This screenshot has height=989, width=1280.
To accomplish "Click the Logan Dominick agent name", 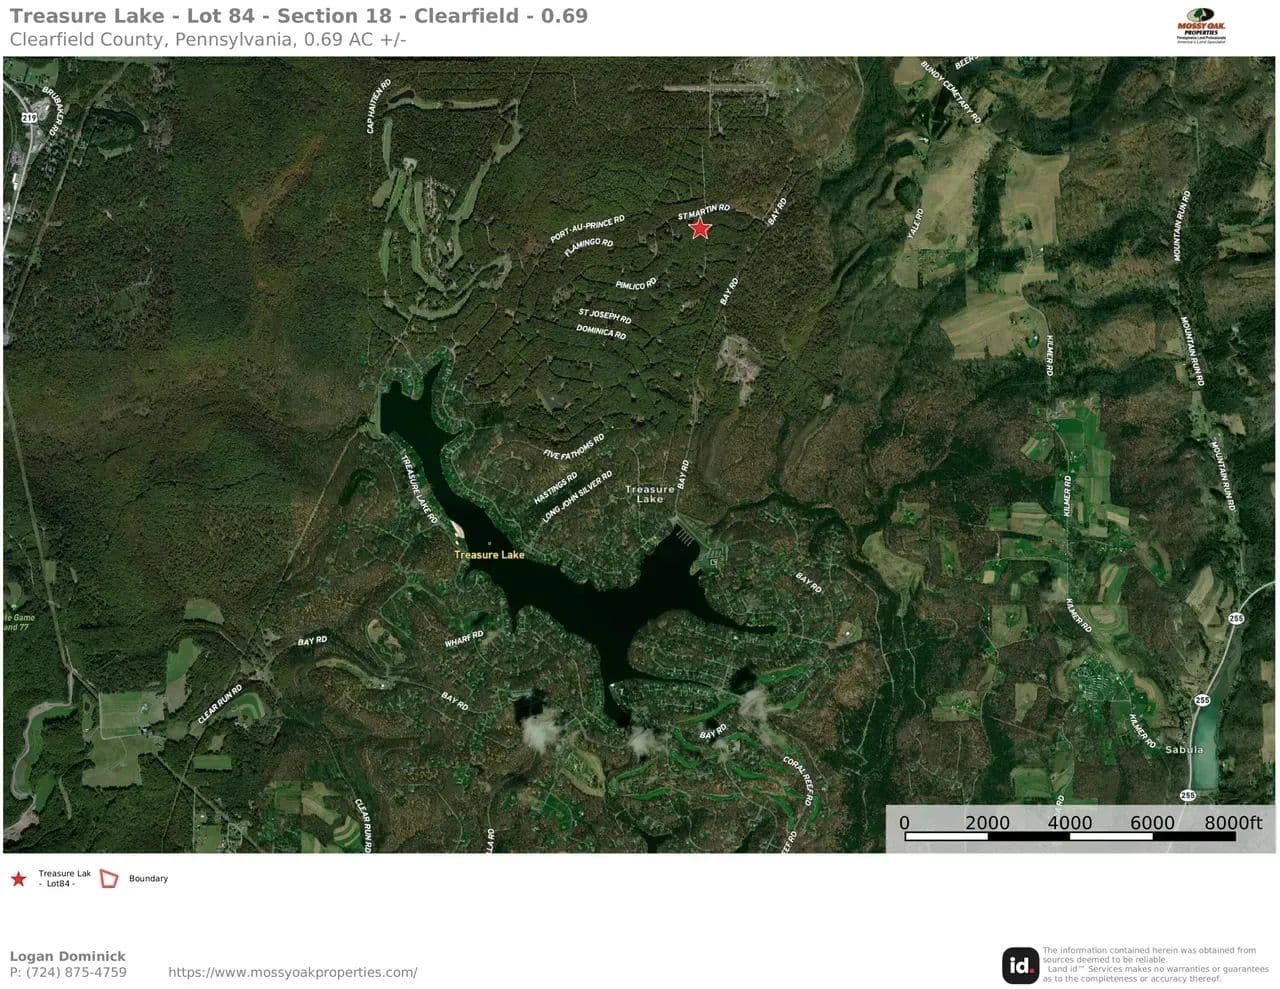I will pos(68,956).
